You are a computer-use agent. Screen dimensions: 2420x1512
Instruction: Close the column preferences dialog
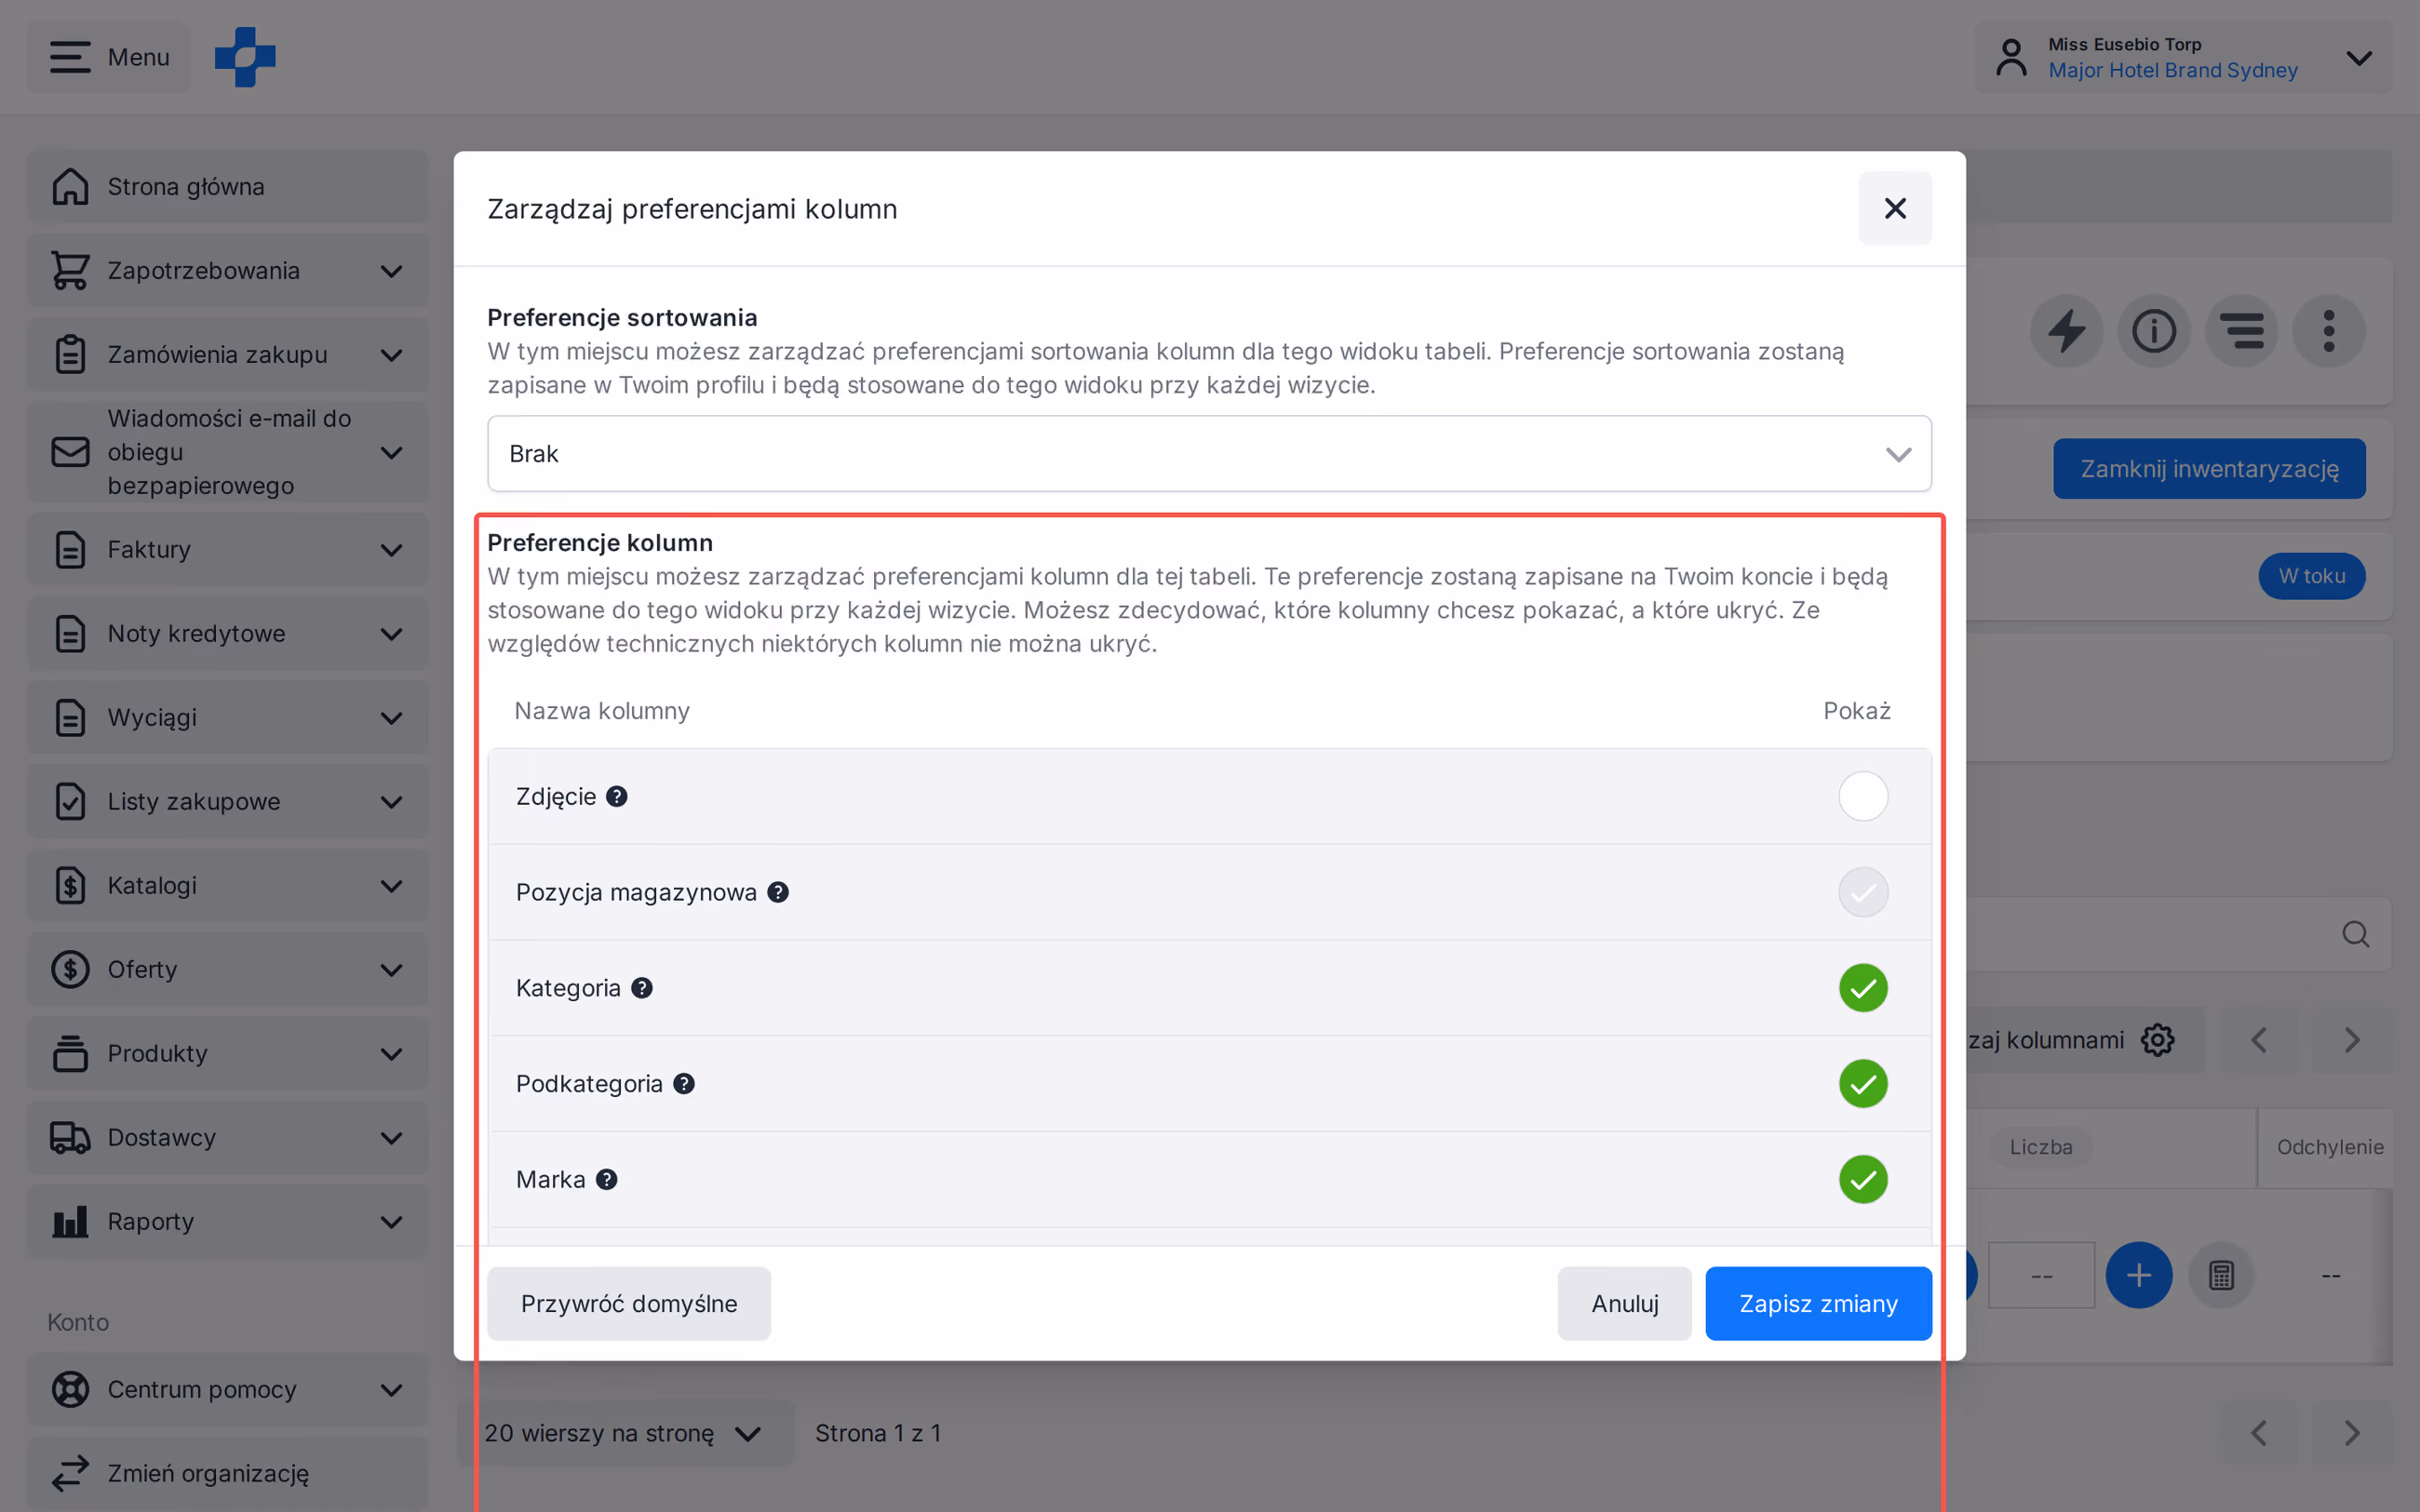click(x=1895, y=208)
